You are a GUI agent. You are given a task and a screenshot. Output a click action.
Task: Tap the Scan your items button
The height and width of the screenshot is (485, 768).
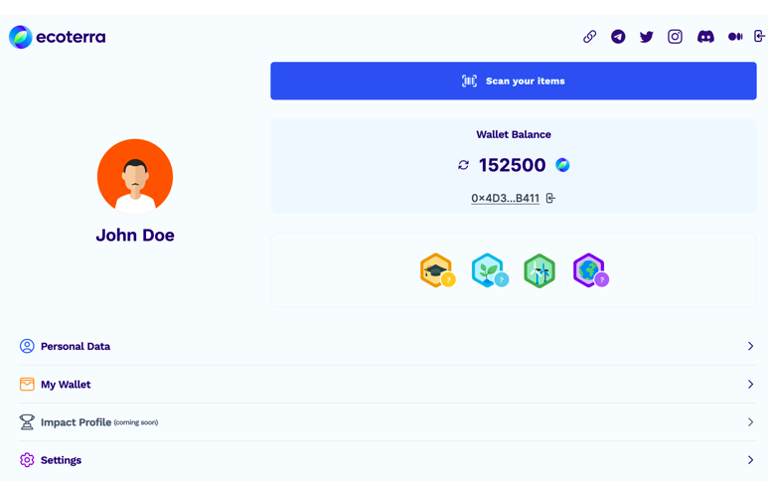pos(513,81)
